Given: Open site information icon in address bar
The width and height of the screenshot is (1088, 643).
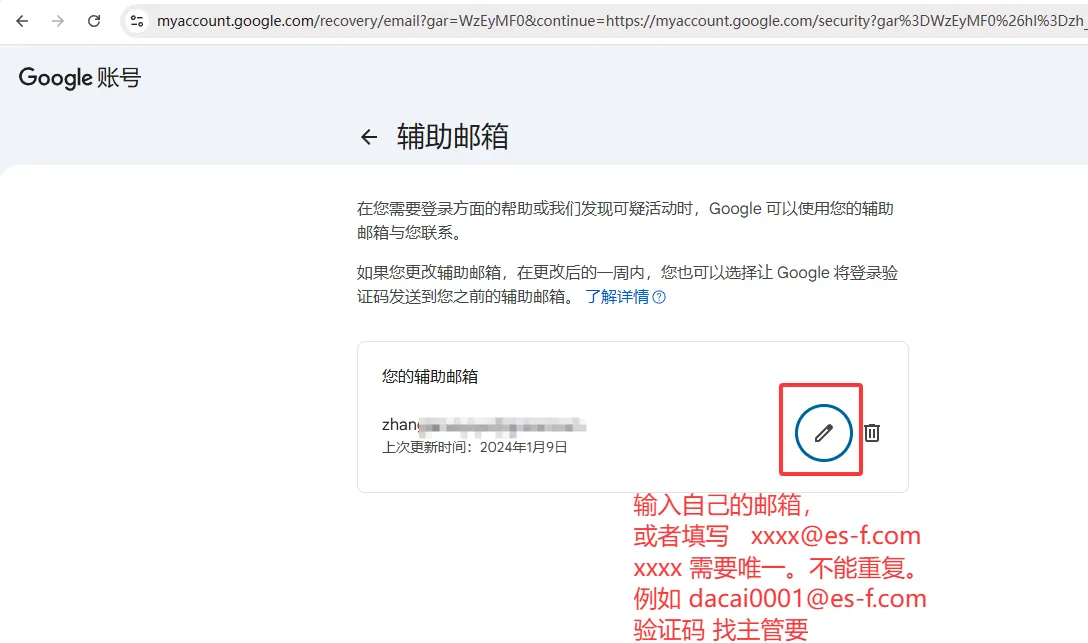Looking at the screenshot, I should click(x=137, y=21).
